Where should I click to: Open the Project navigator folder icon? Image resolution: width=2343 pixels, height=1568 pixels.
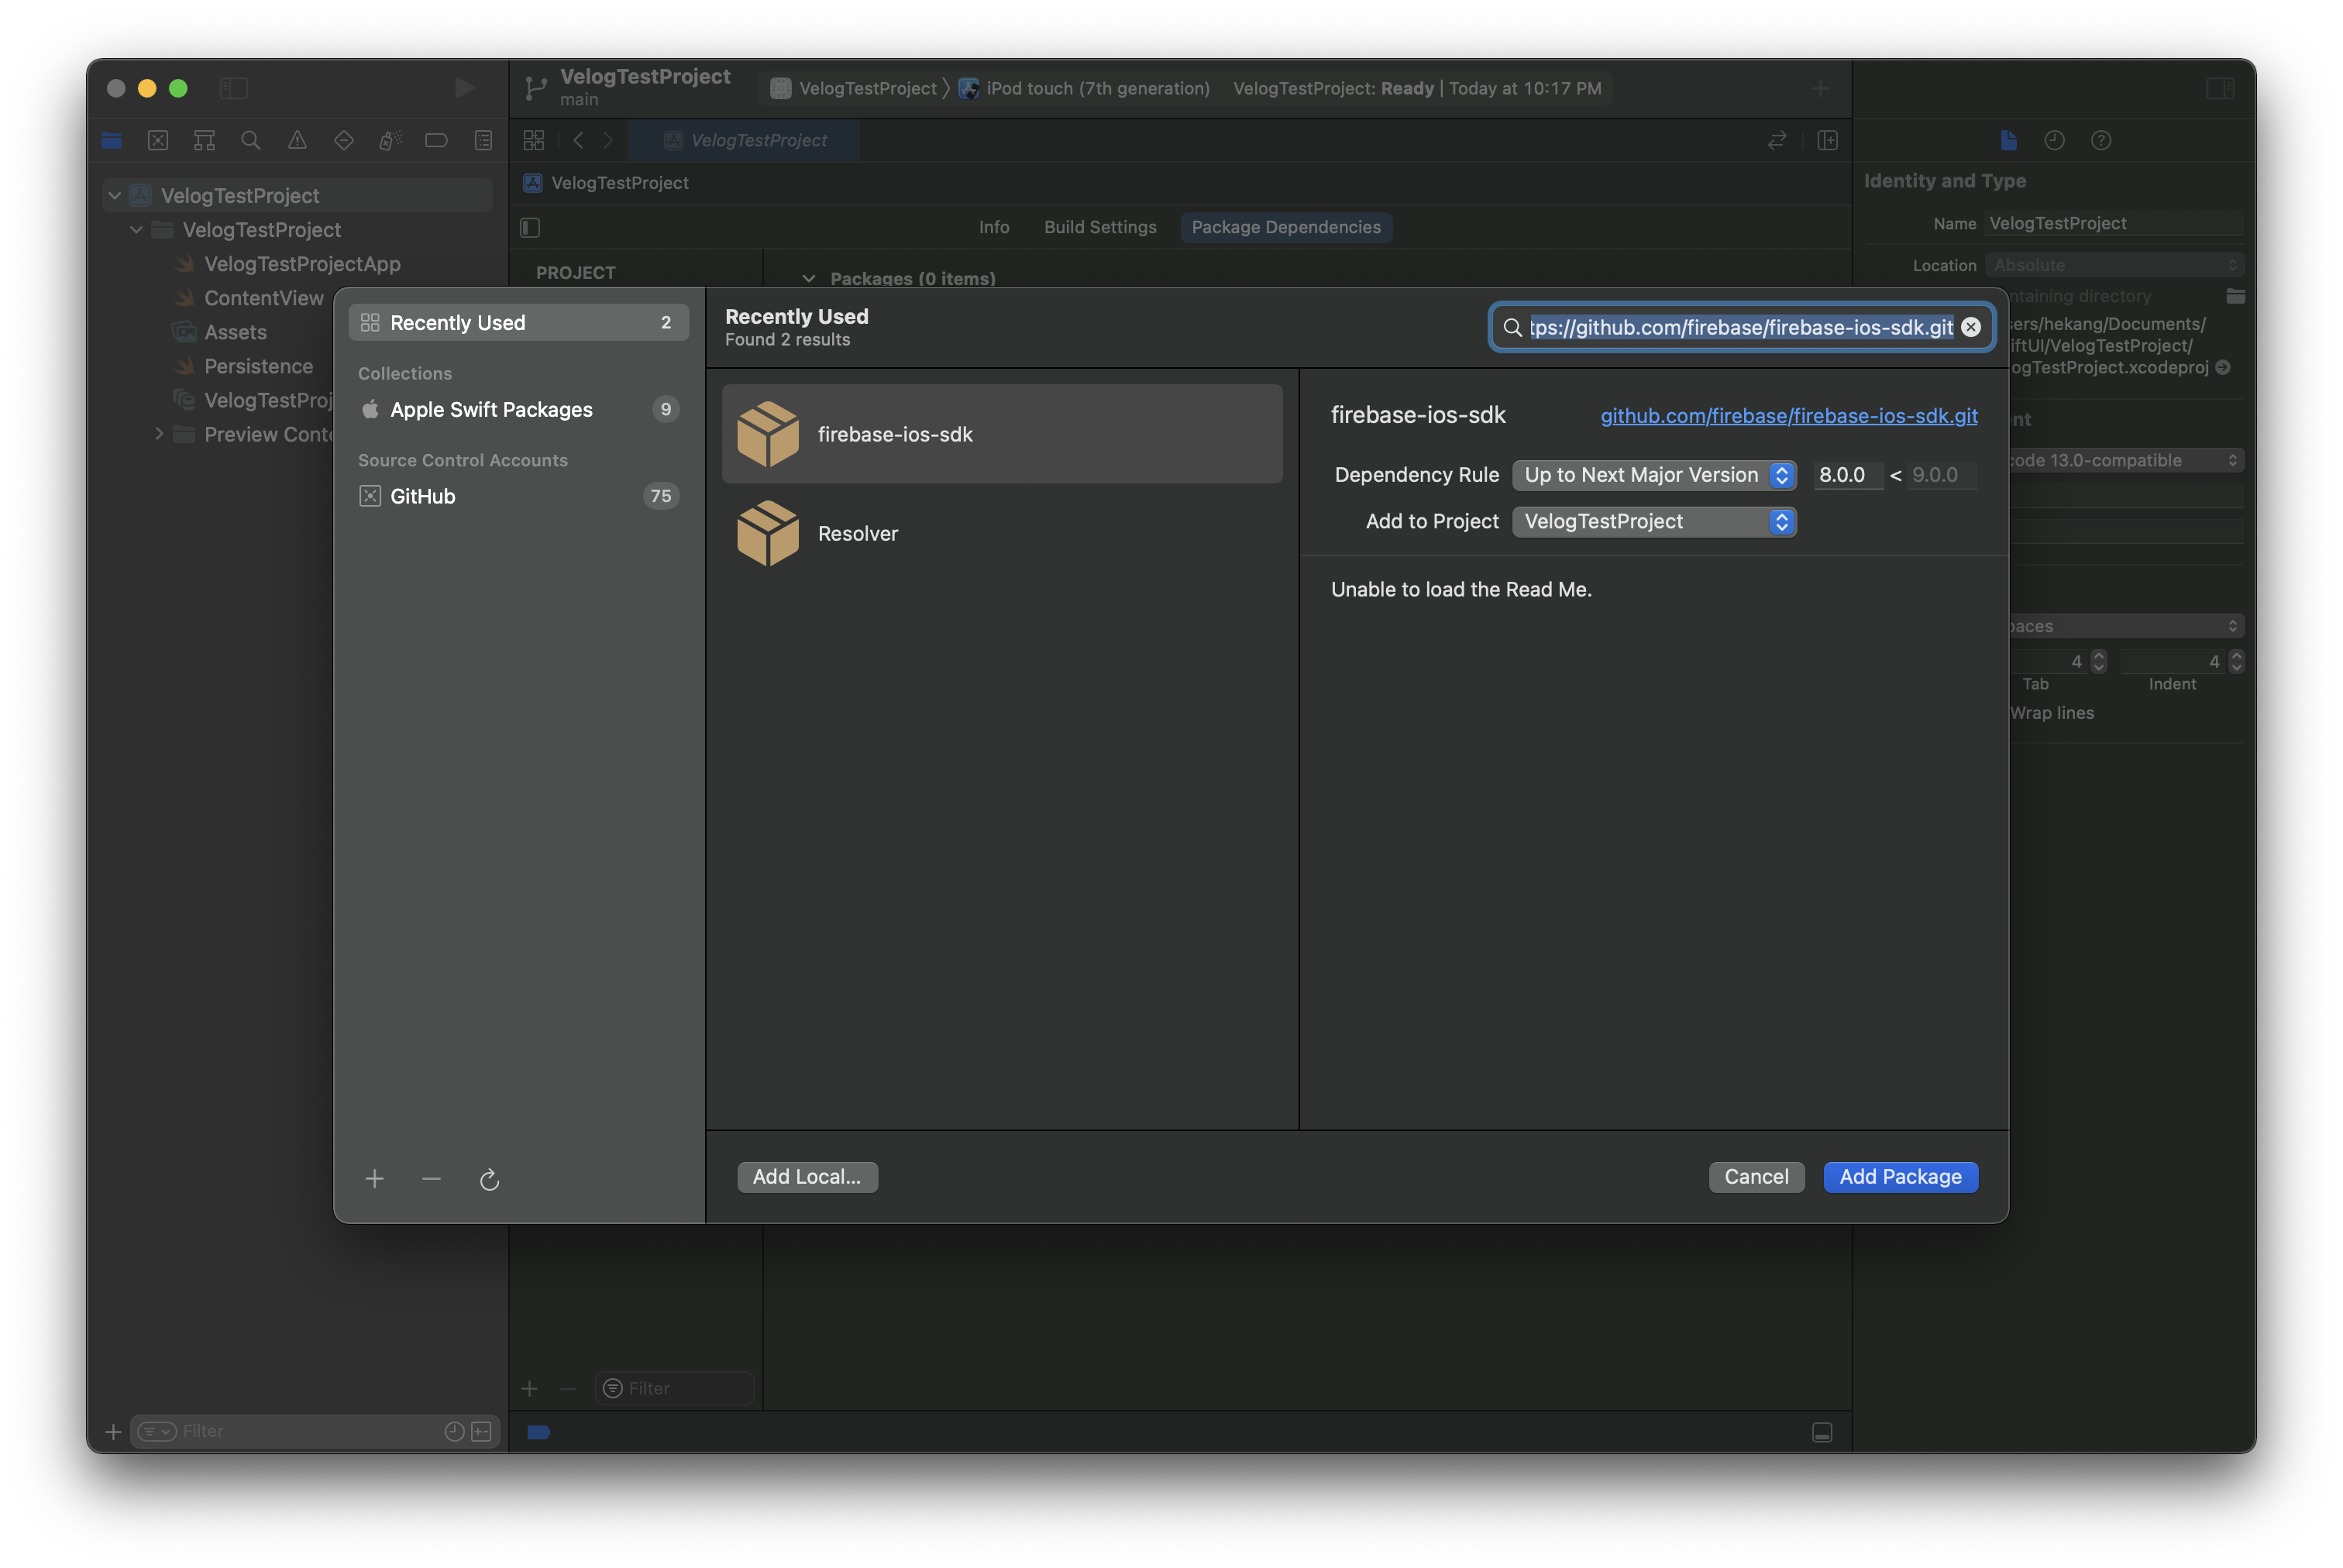tap(111, 140)
